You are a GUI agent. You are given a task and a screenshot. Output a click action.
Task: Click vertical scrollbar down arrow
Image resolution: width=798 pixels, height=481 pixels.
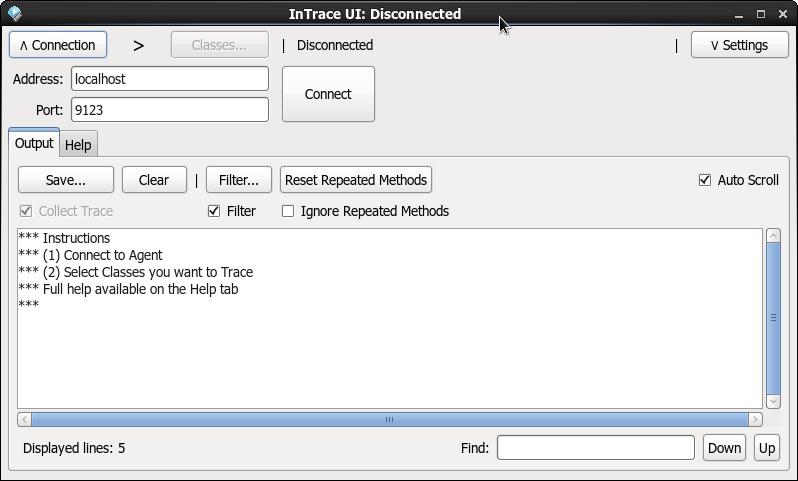click(773, 401)
